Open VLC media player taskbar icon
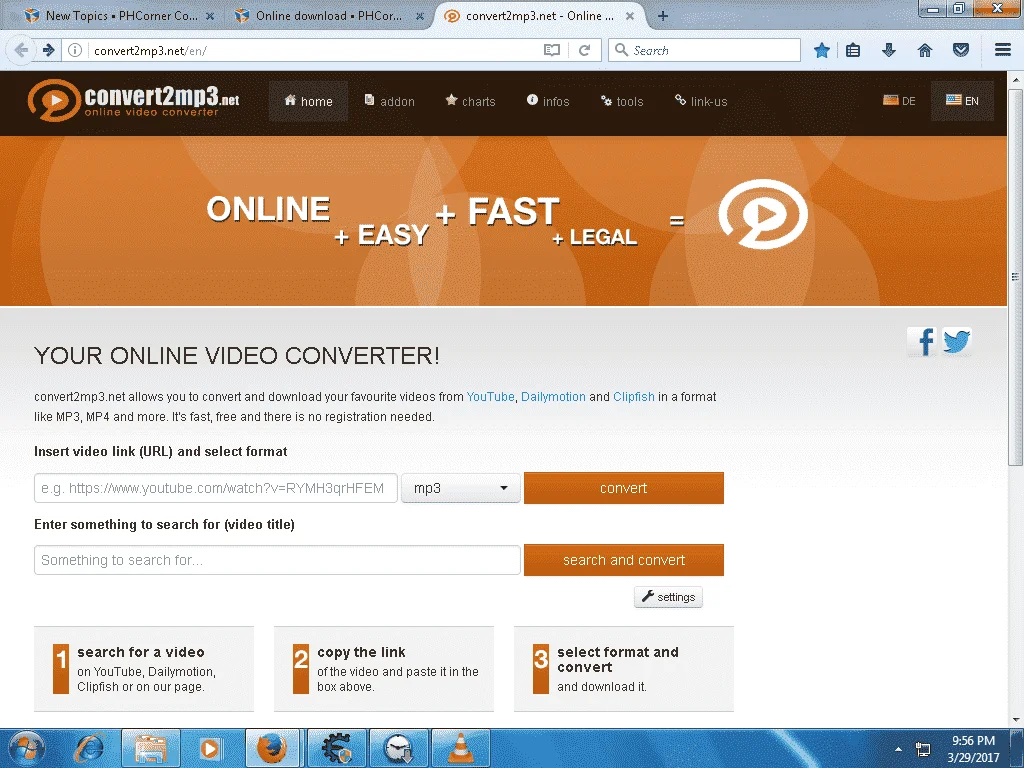Viewport: 1024px width, 768px height. click(x=460, y=748)
